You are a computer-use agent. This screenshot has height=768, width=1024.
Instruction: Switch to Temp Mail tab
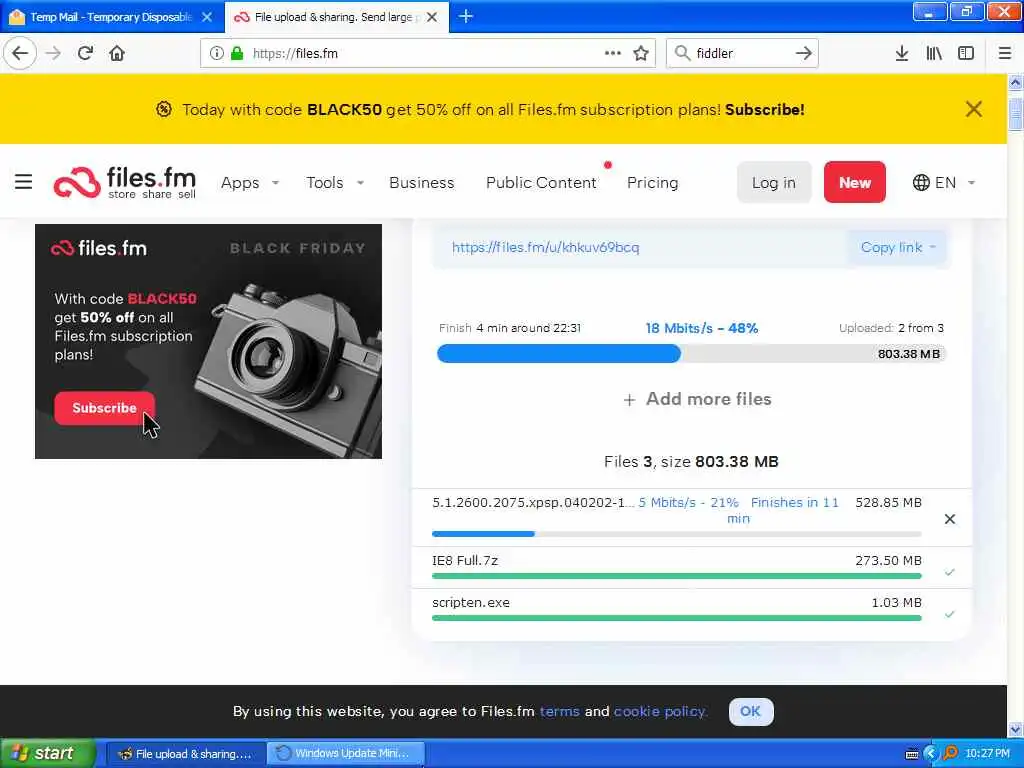click(x=111, y=17)
